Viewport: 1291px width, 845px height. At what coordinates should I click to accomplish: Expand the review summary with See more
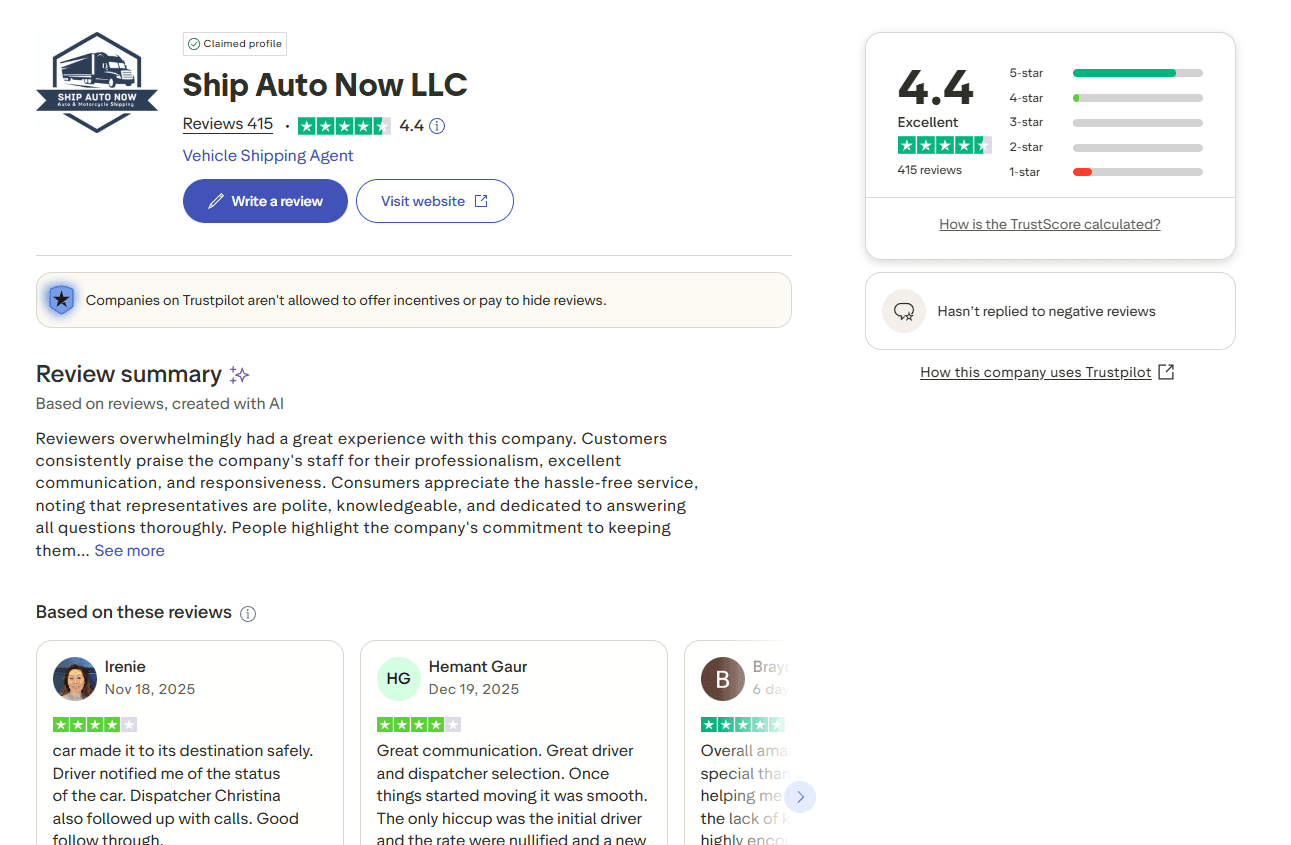tap(129, 551)
